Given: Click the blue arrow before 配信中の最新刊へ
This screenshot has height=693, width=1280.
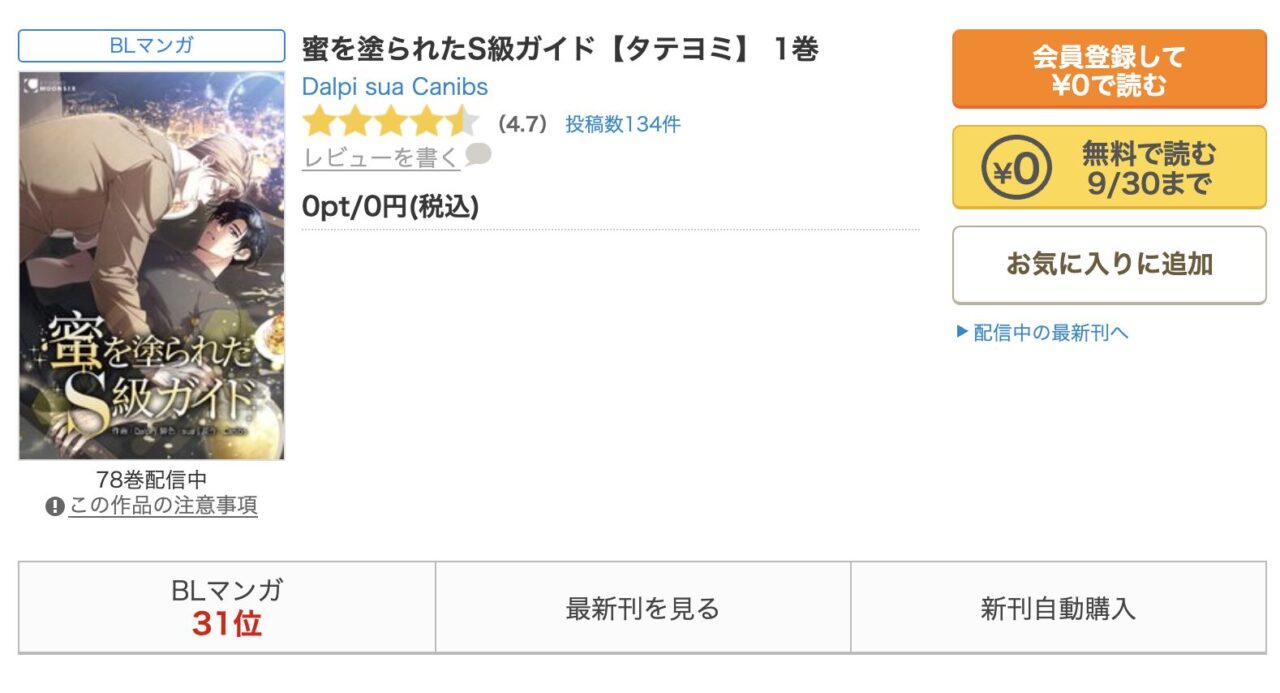Looking at the screenshot, I should [x=962, y=333].
